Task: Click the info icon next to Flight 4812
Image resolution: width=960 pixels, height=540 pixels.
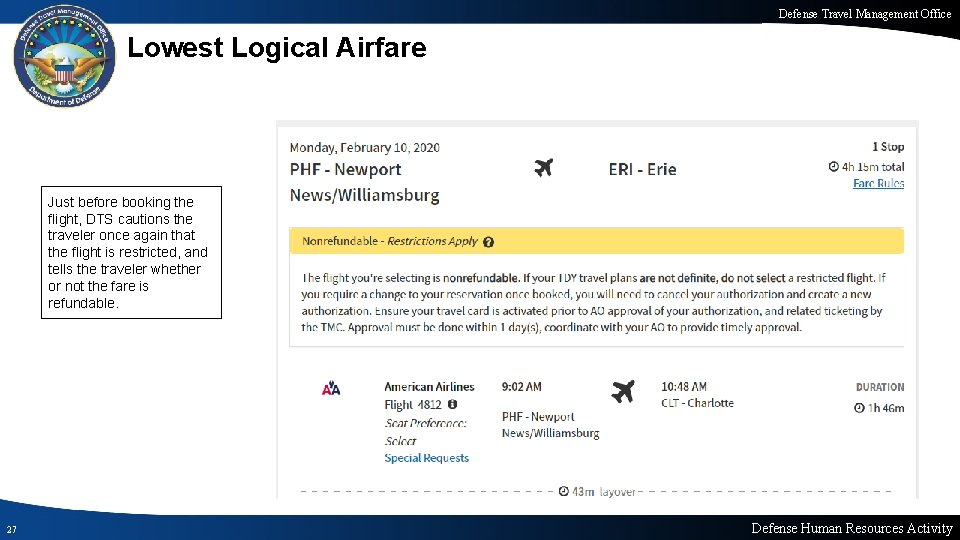Action: (x=452, y=404)
